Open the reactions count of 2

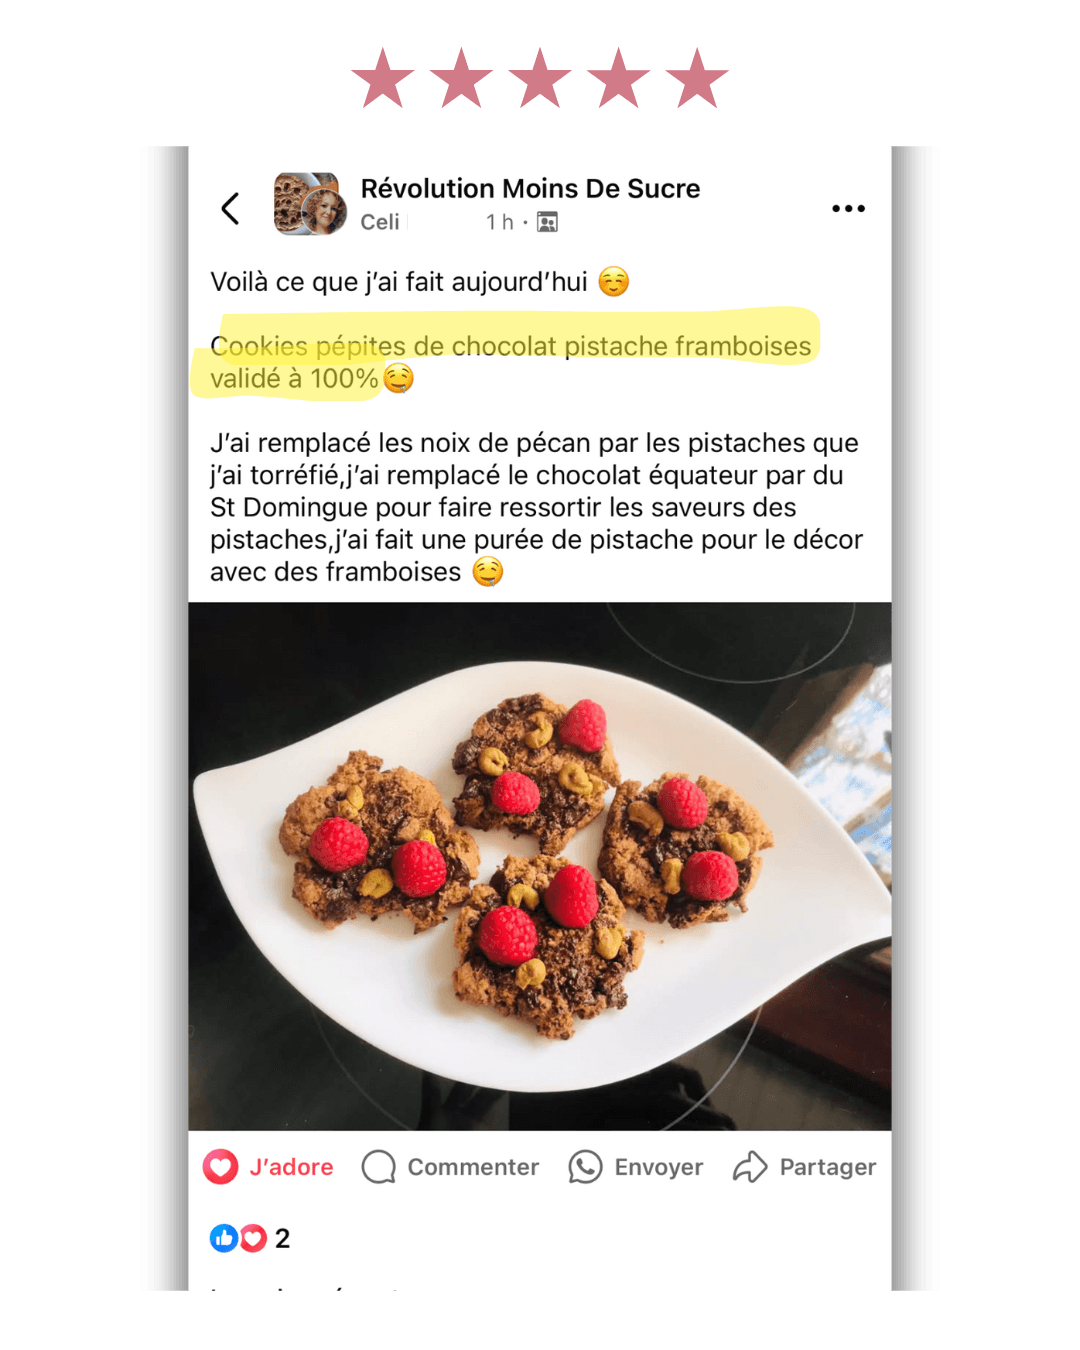click(282, 1238)
